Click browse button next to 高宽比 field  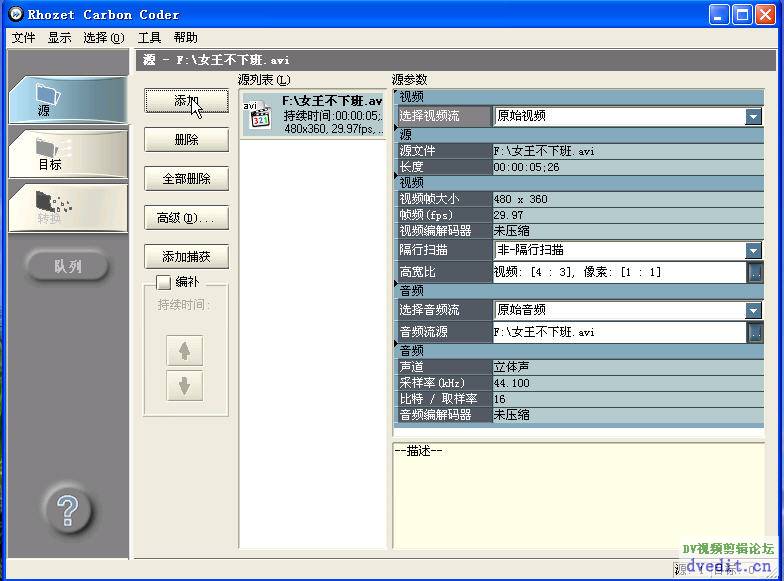(x=755, y=272)
